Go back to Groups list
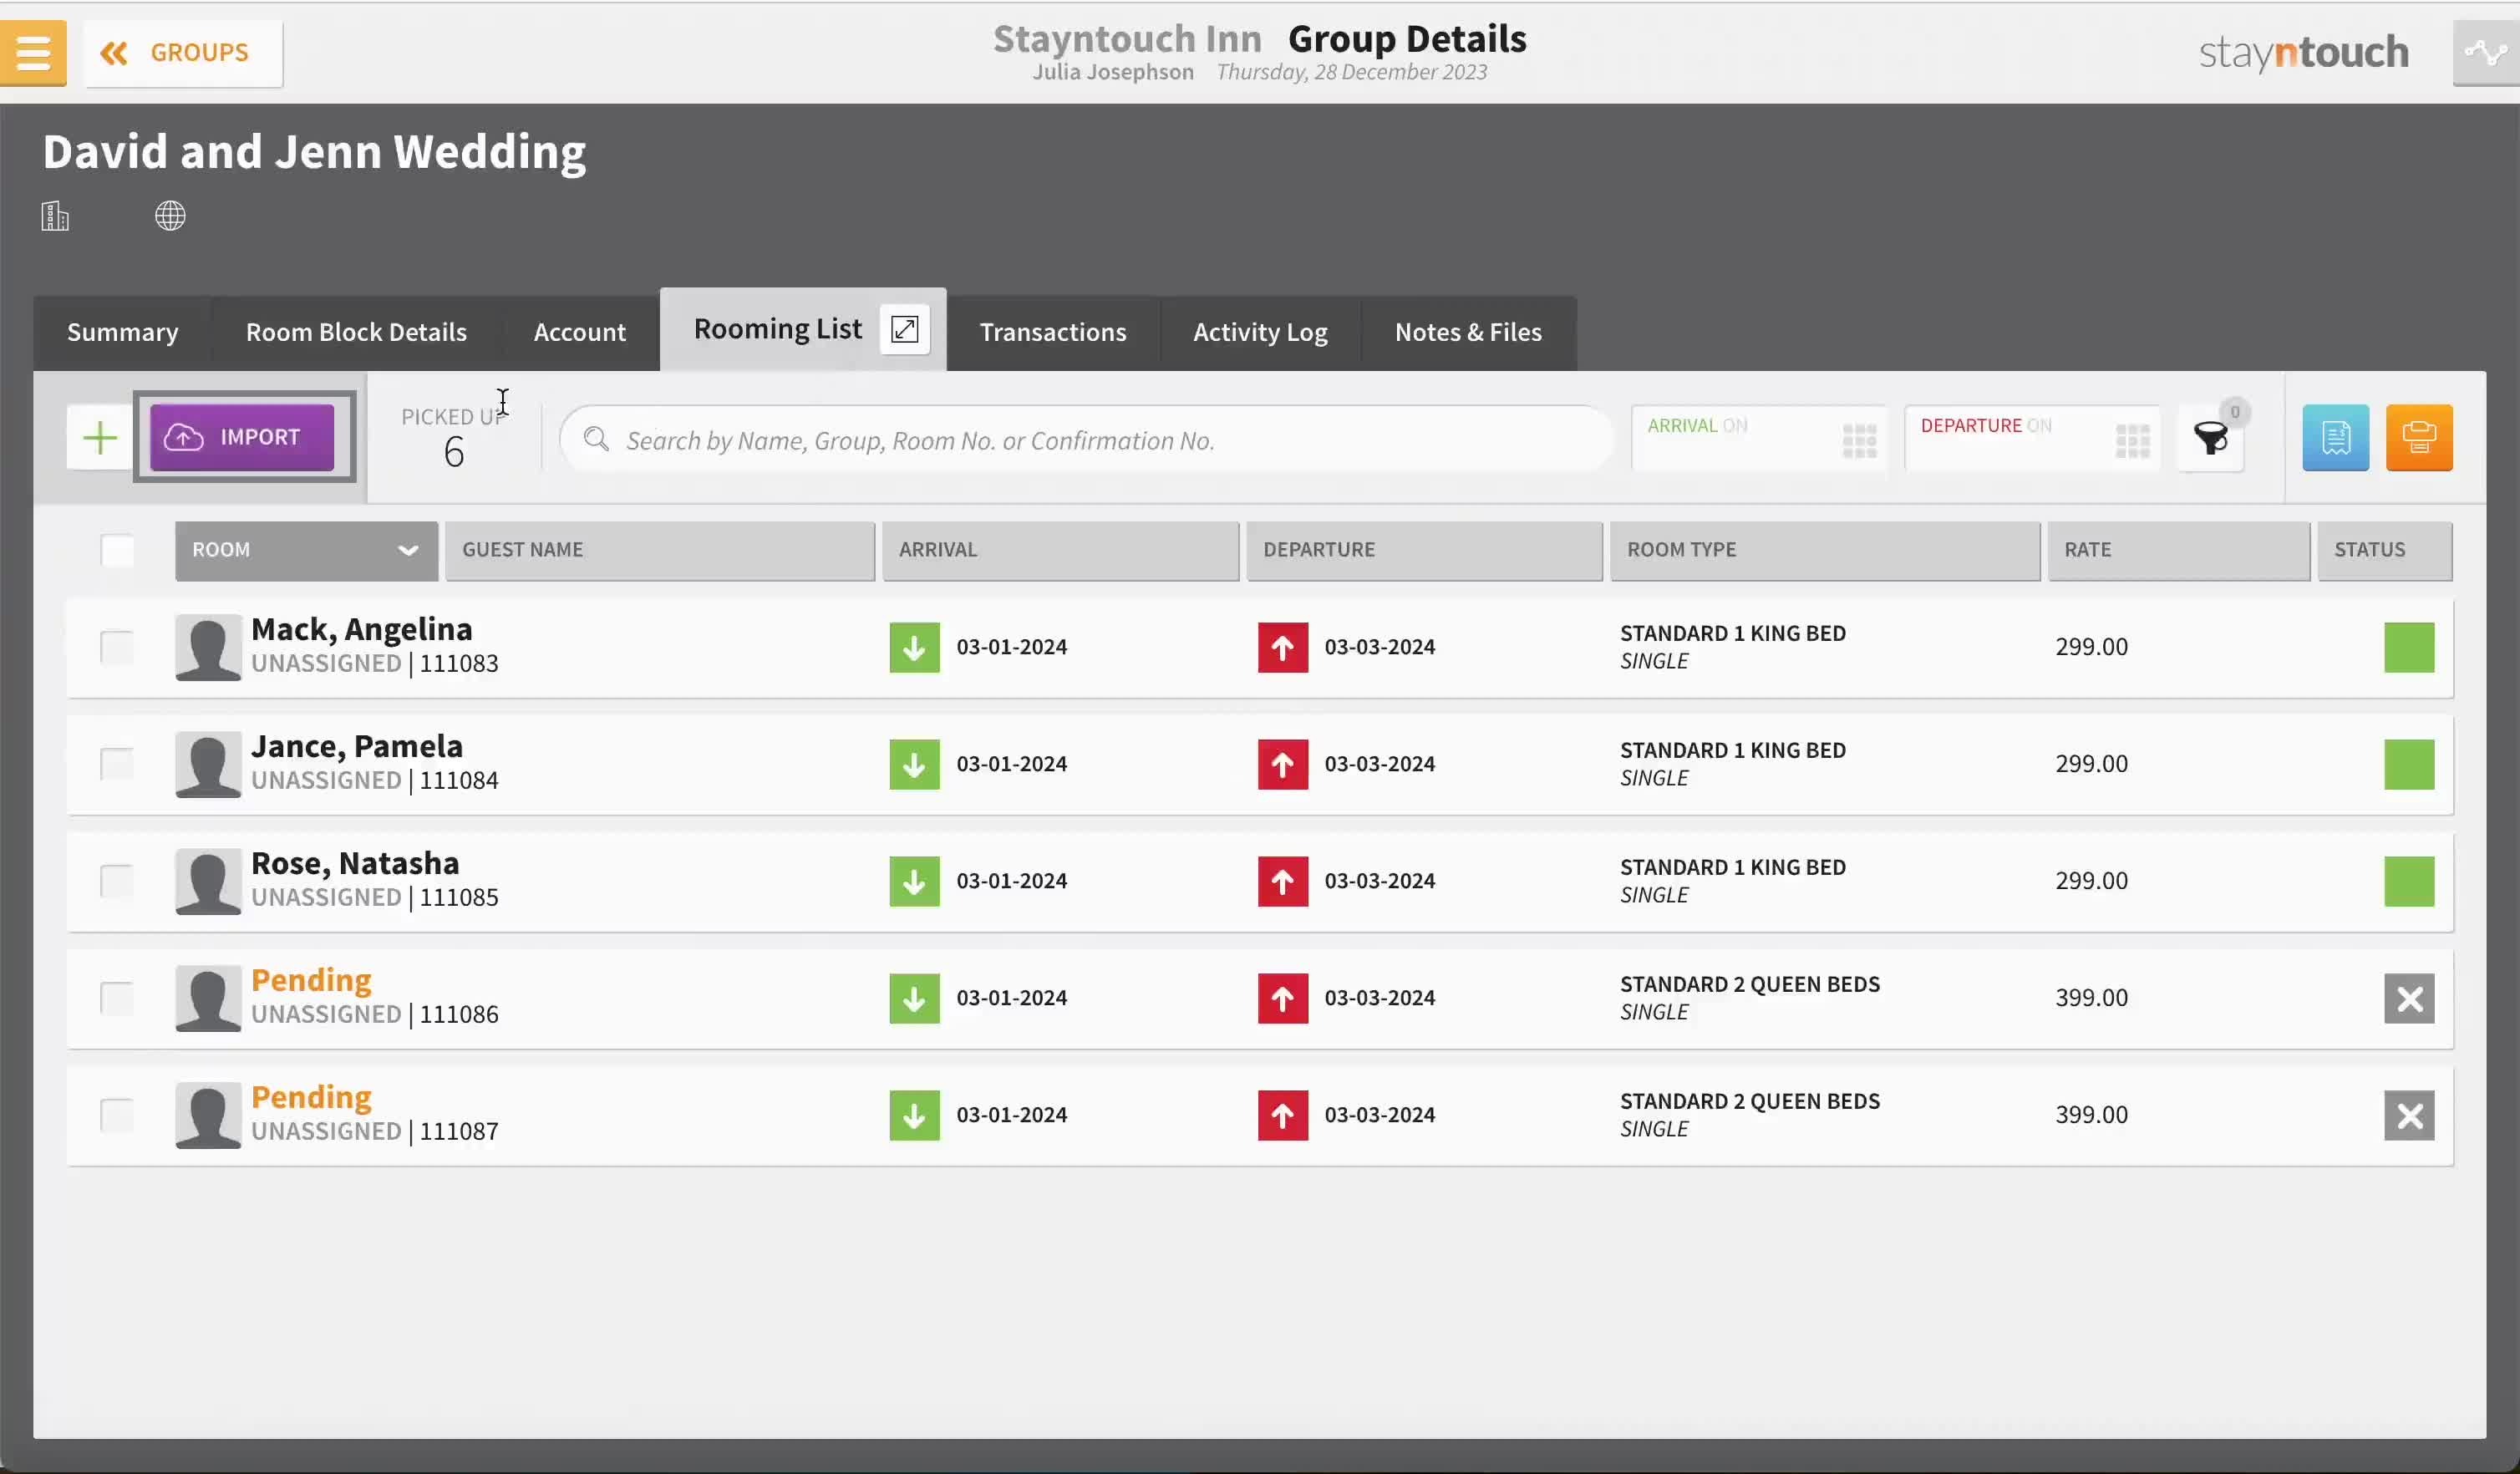 point(183,53)
